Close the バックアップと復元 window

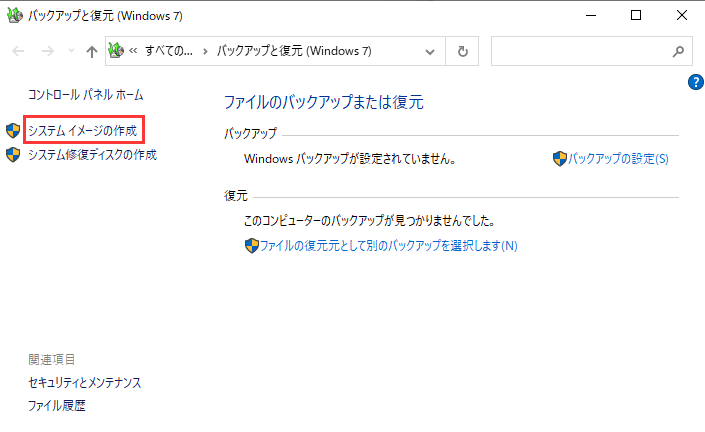click(x=682, y=15)
